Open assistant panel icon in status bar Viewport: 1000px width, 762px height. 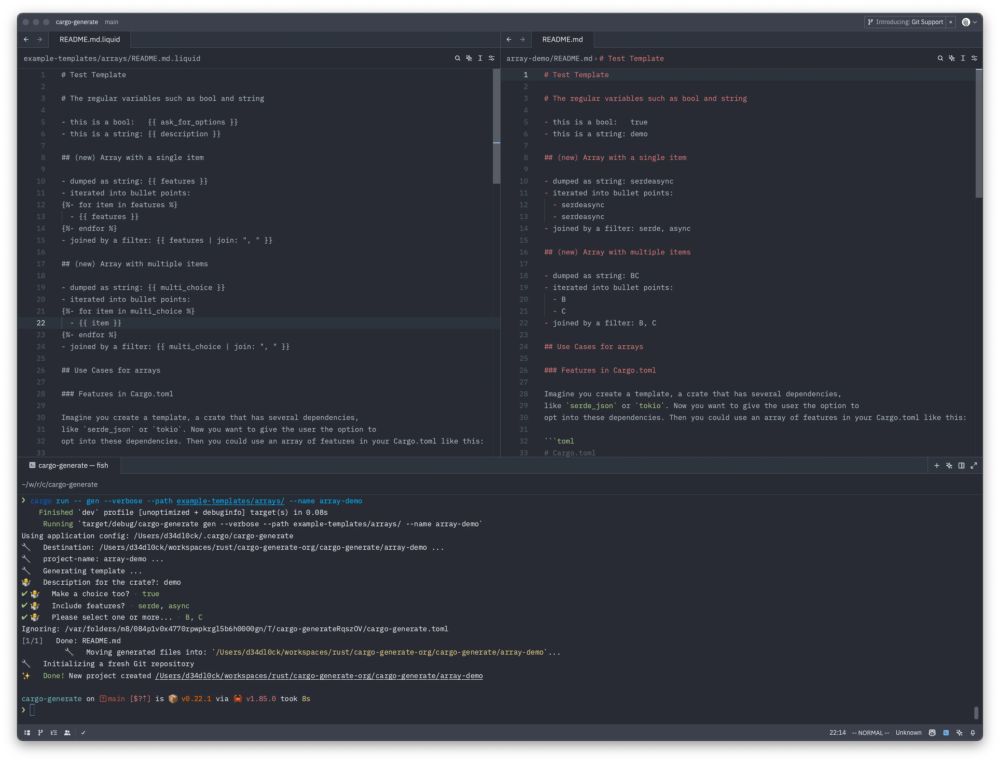[959, 733]
